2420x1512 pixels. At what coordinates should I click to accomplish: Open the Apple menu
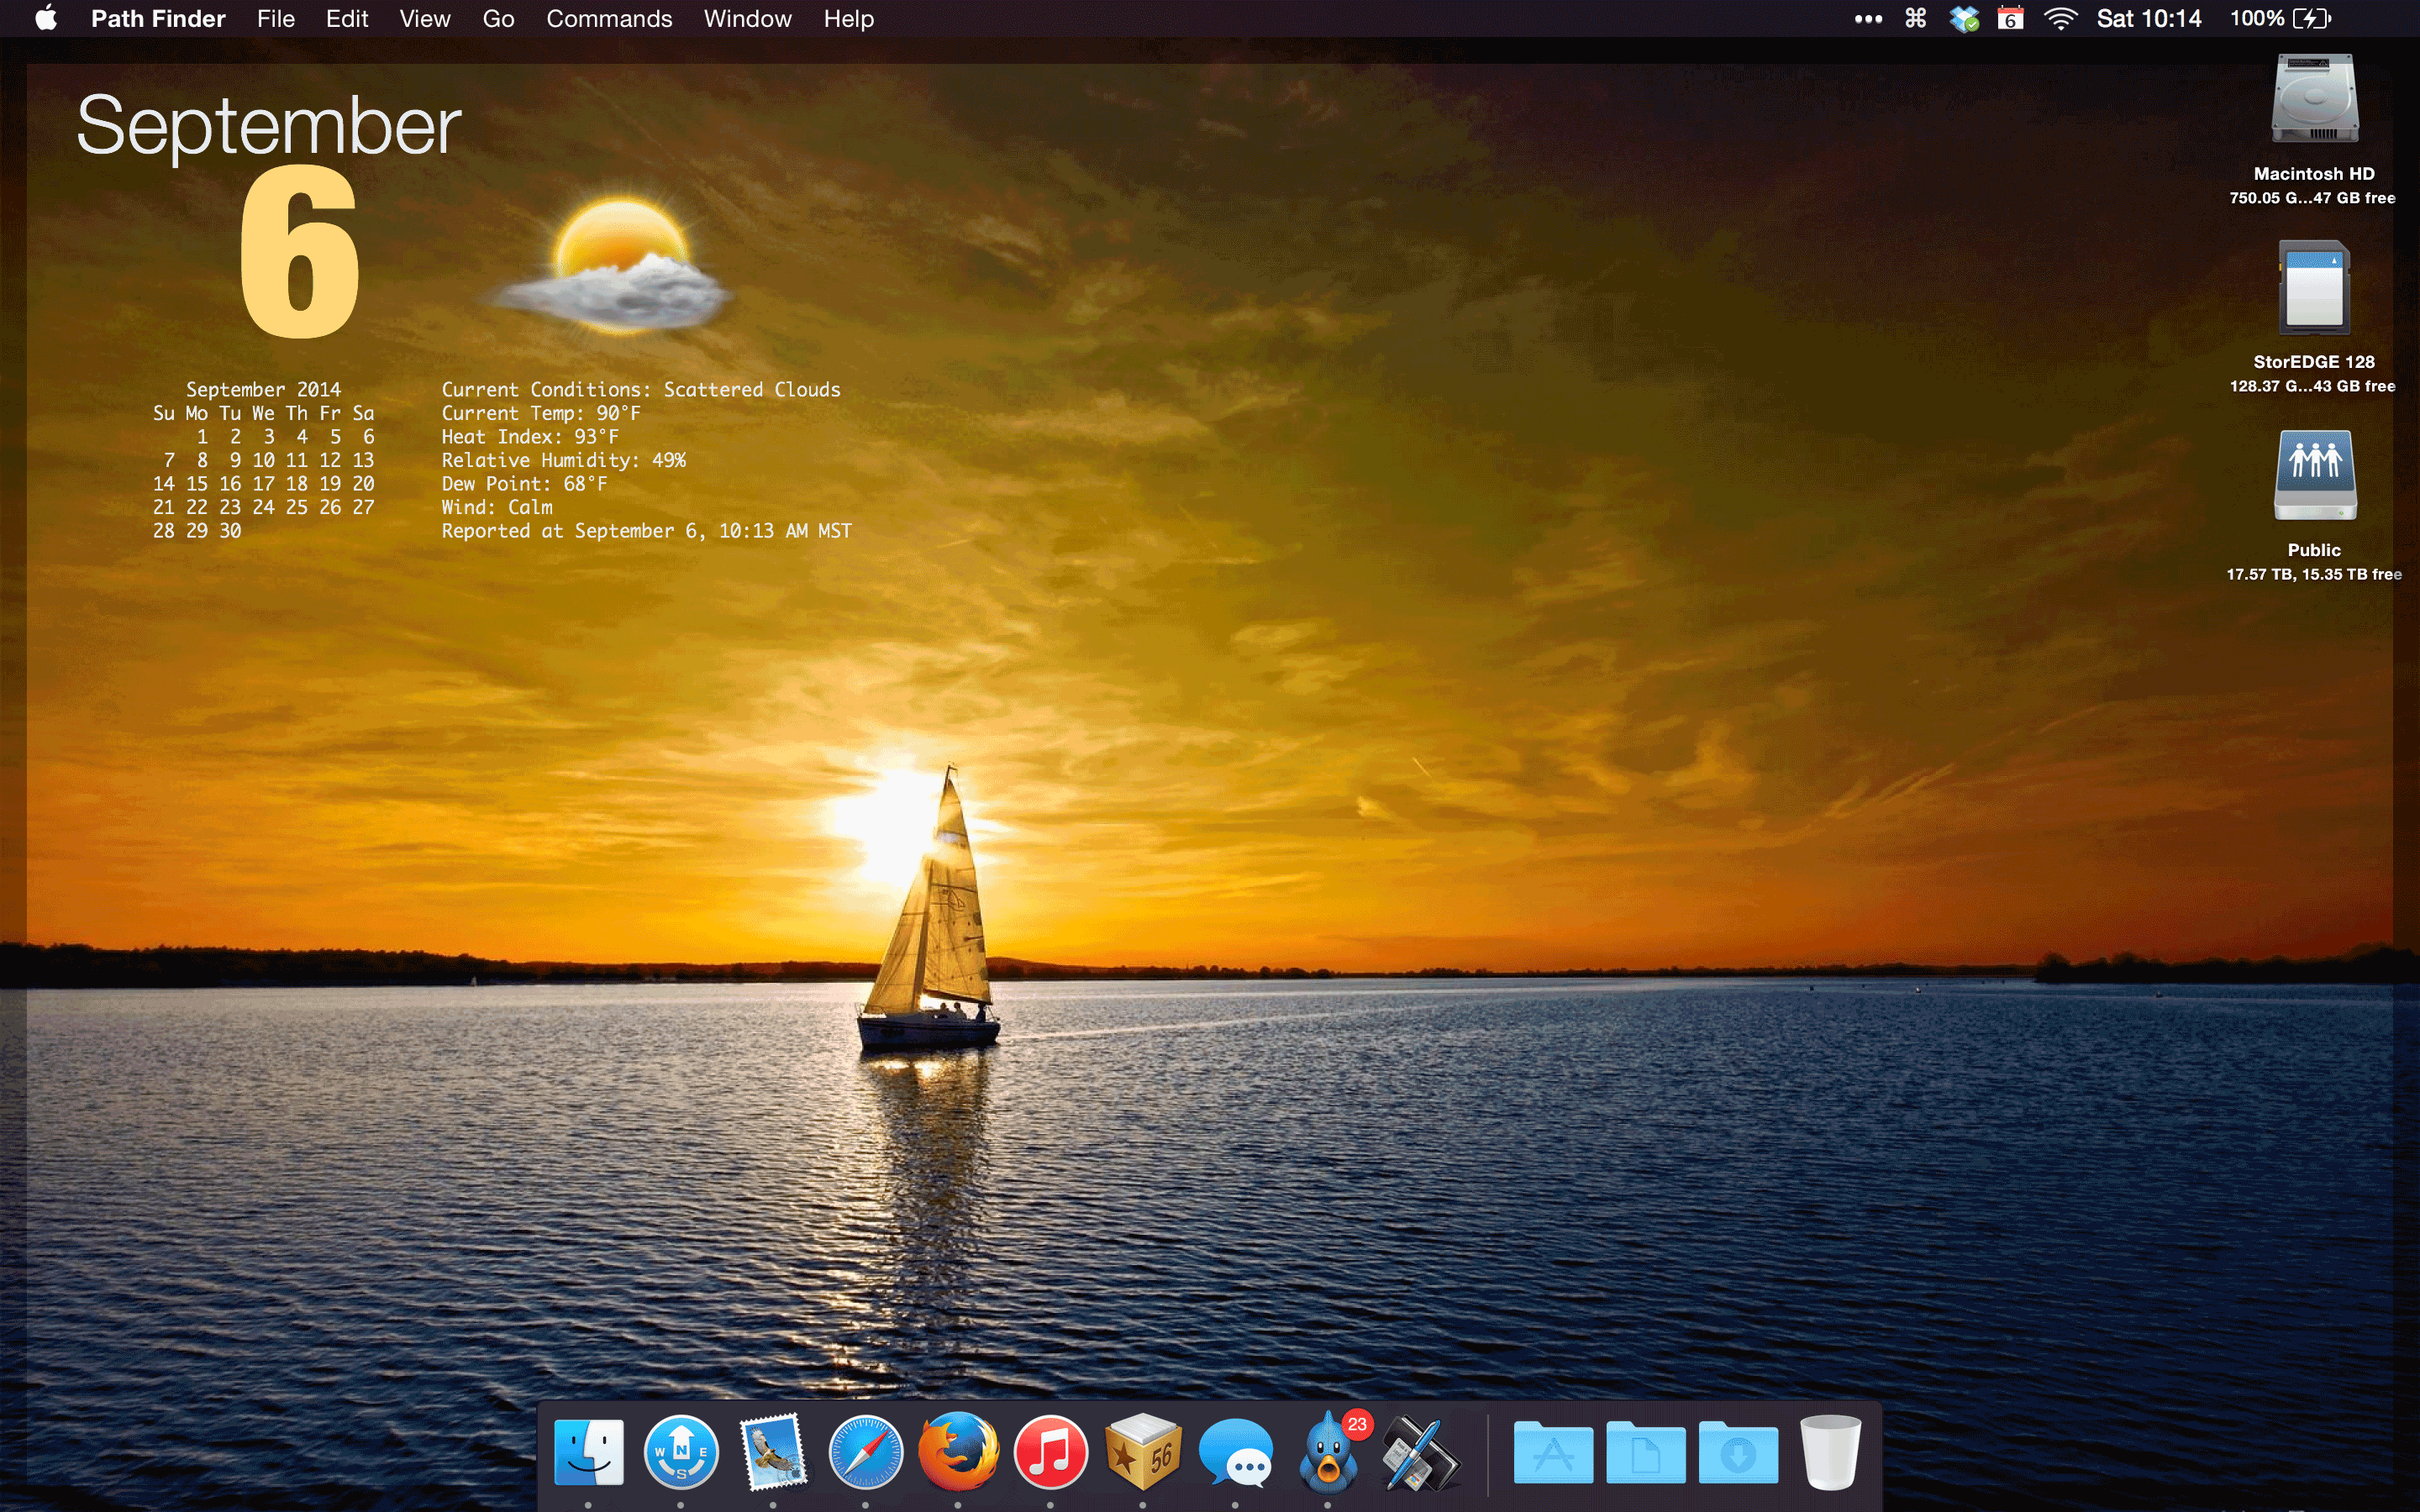coord(46,19)
